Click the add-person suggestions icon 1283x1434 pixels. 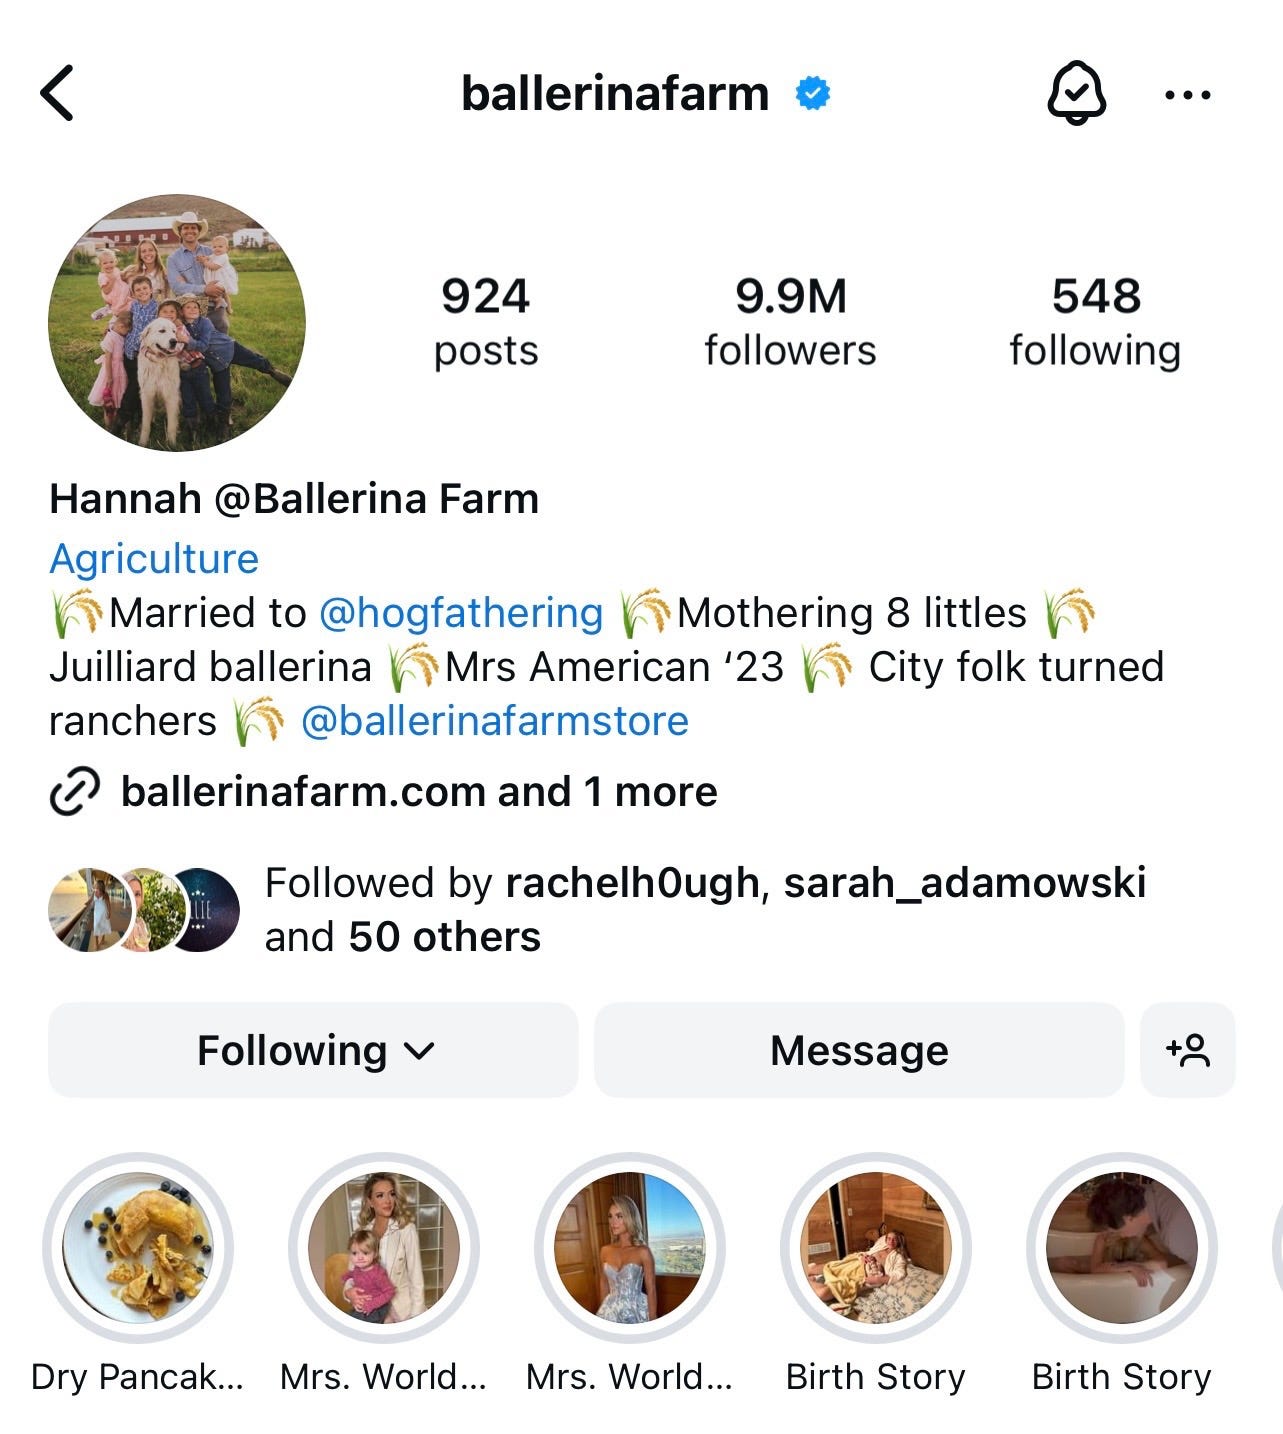1188,1050
